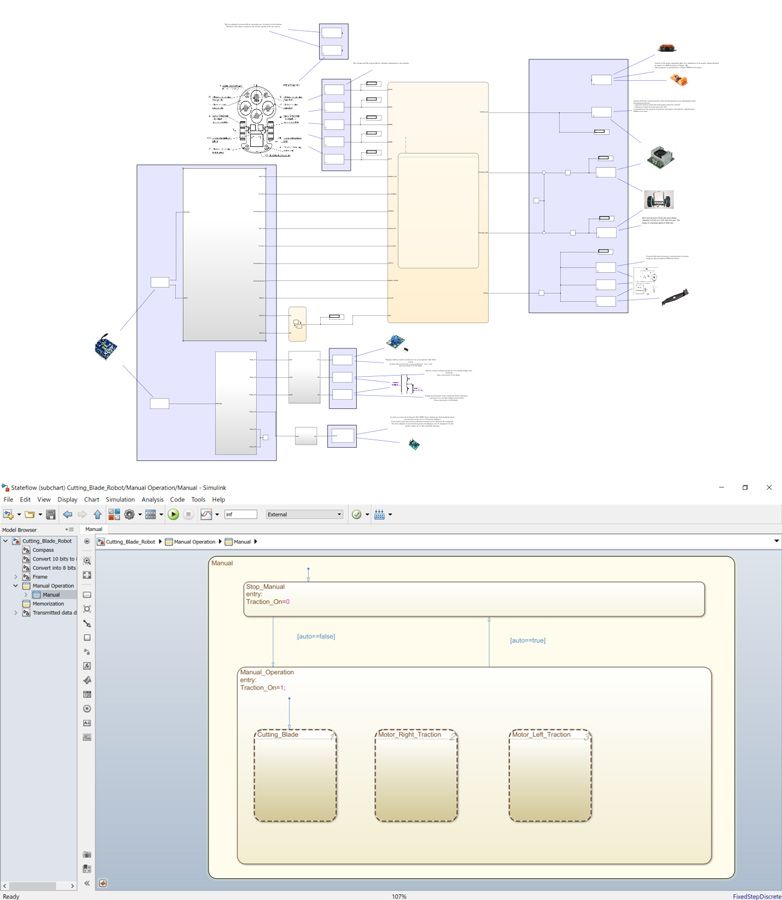Save the model with the floppy icon
The width and height of the screenshot is (782, 900).
click(x=51, y=514)
